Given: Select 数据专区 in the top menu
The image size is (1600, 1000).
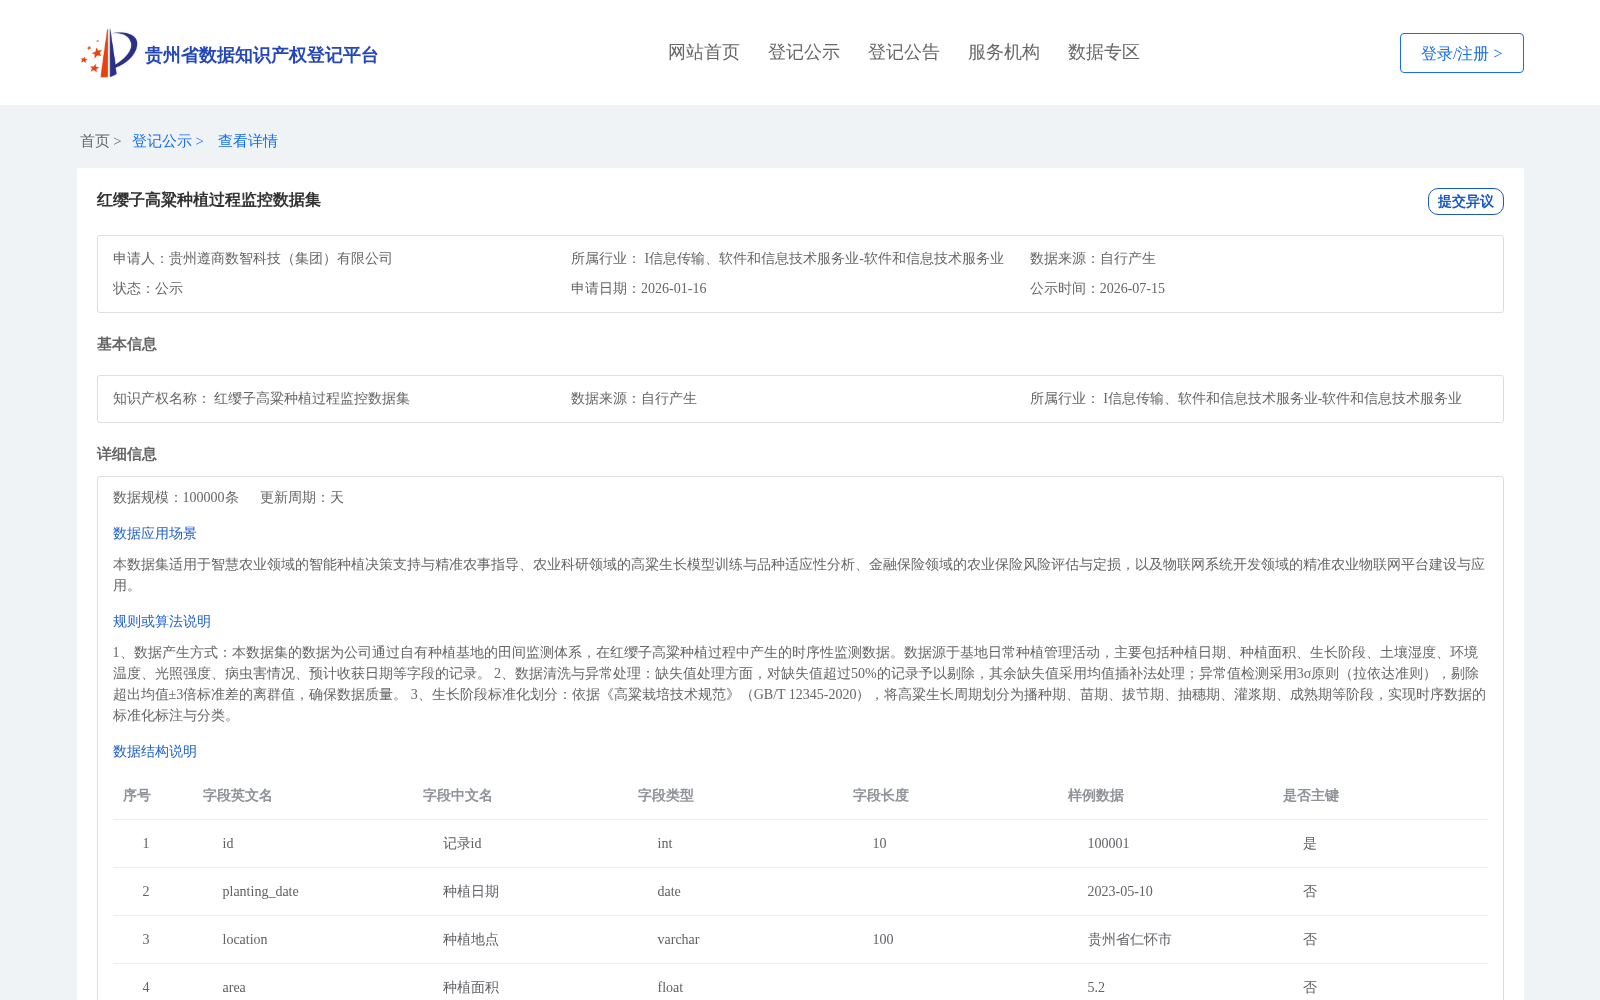Looking at the screenshot, I should point(1104,52).
